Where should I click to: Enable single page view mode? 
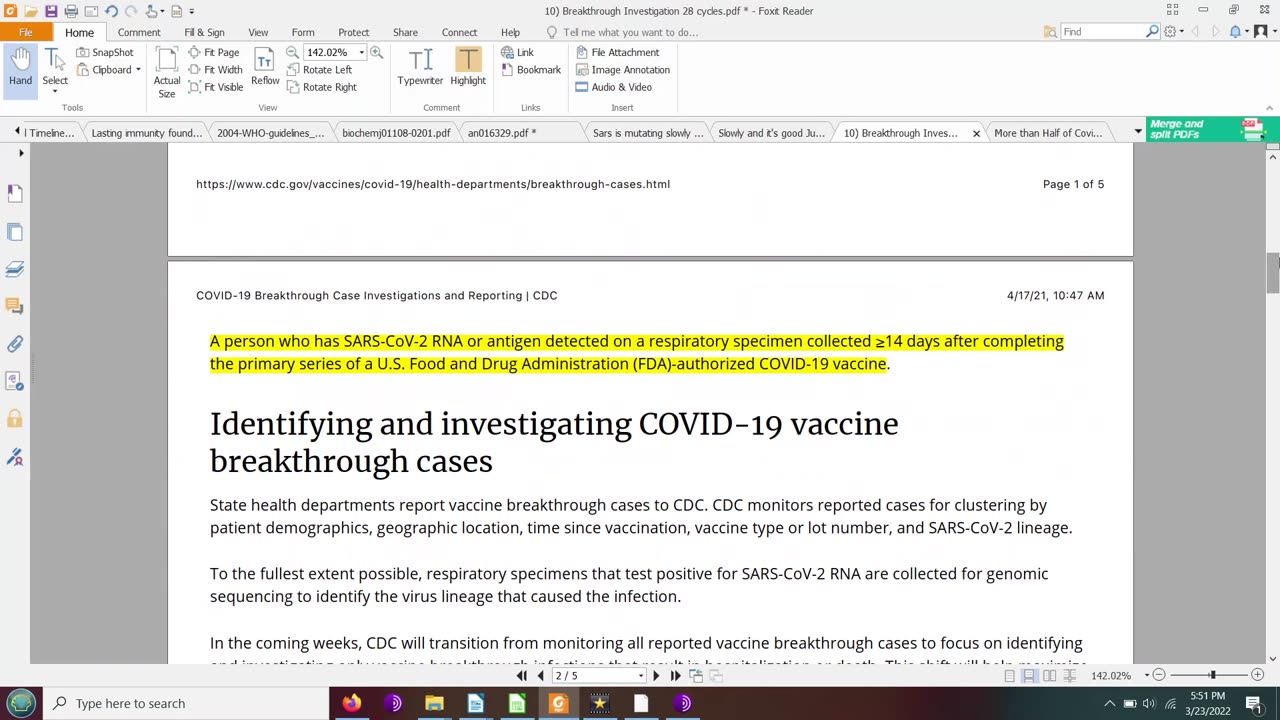click(x=1009, y=676)
